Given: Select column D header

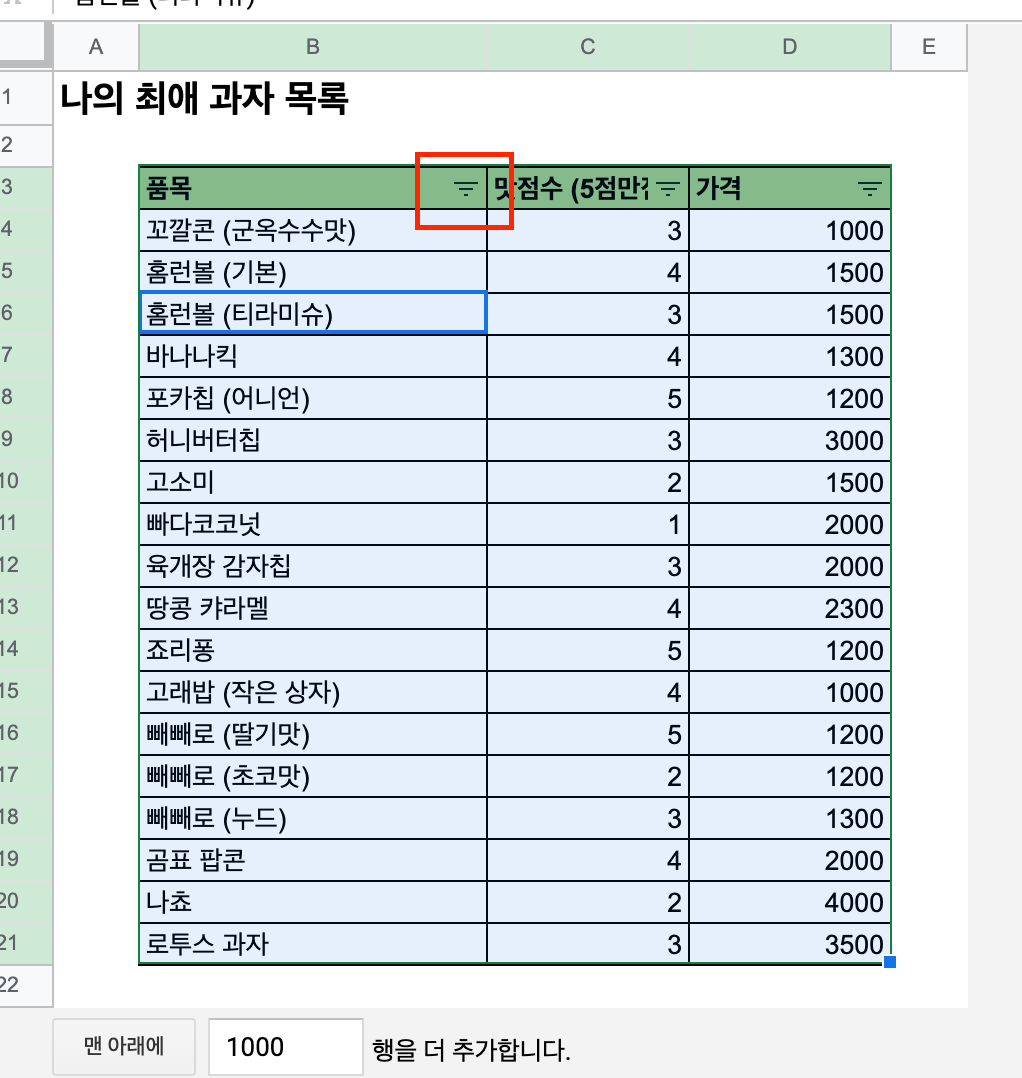Looking at the screenshot, I should coord(790,47).
